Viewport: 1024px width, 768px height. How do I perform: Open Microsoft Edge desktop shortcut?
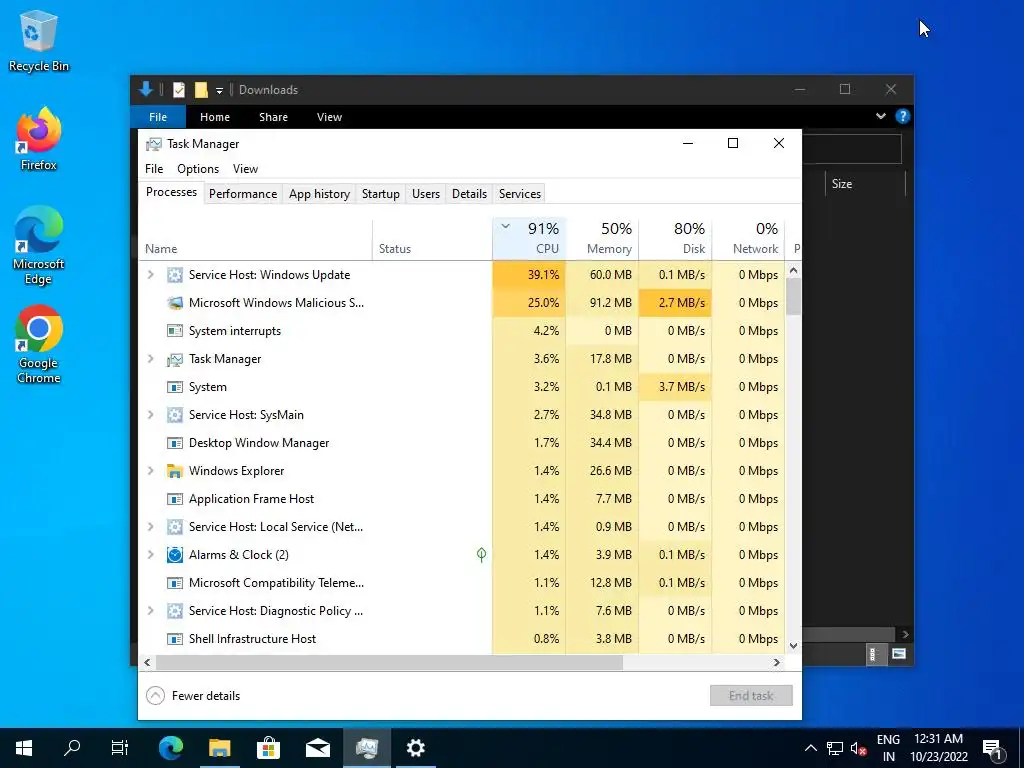point(39,246)
